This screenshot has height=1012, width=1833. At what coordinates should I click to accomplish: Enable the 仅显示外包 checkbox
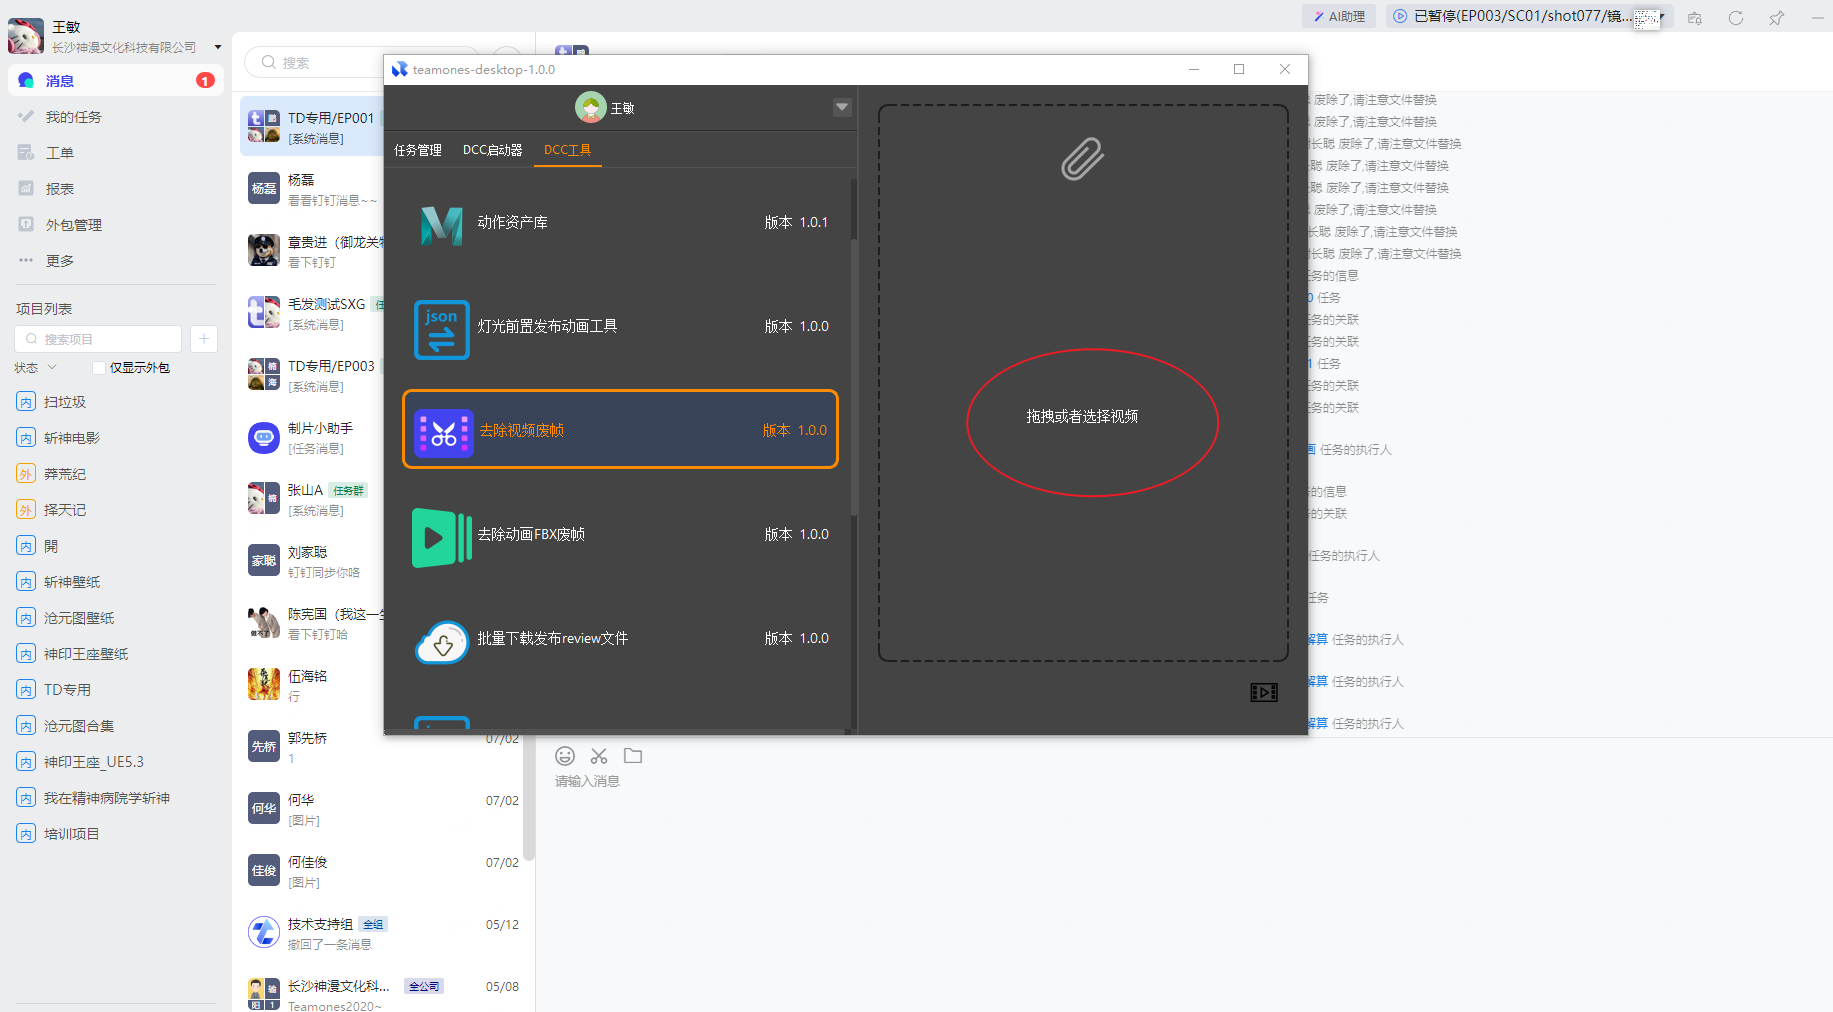99,368
